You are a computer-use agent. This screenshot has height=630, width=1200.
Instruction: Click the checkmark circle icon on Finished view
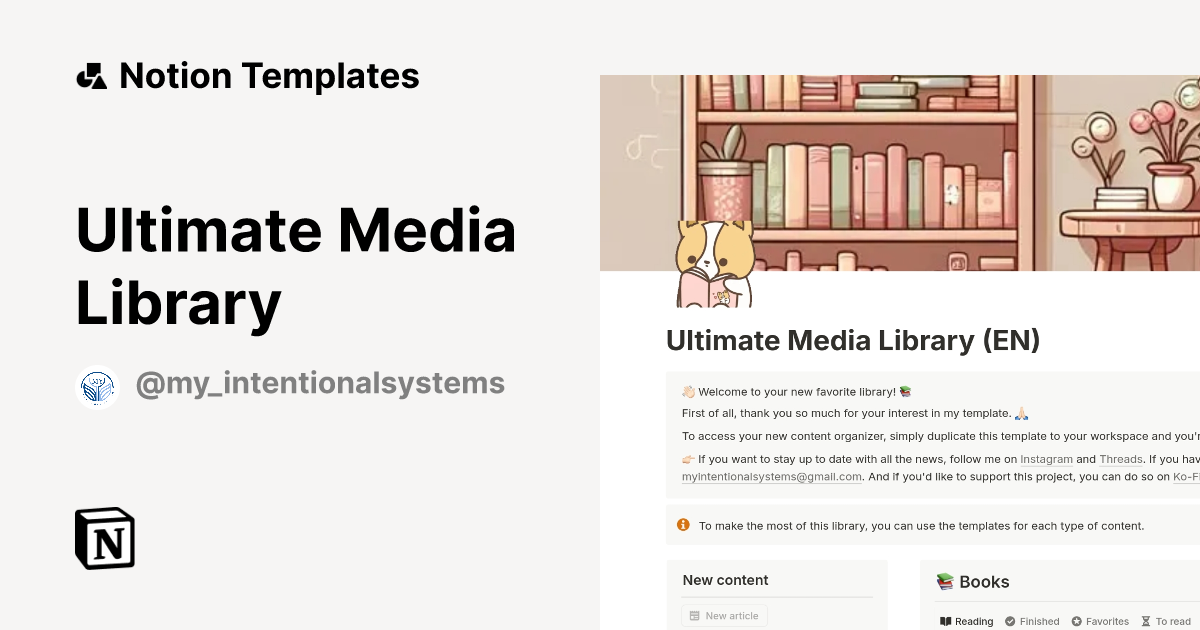pos(1008,620)
